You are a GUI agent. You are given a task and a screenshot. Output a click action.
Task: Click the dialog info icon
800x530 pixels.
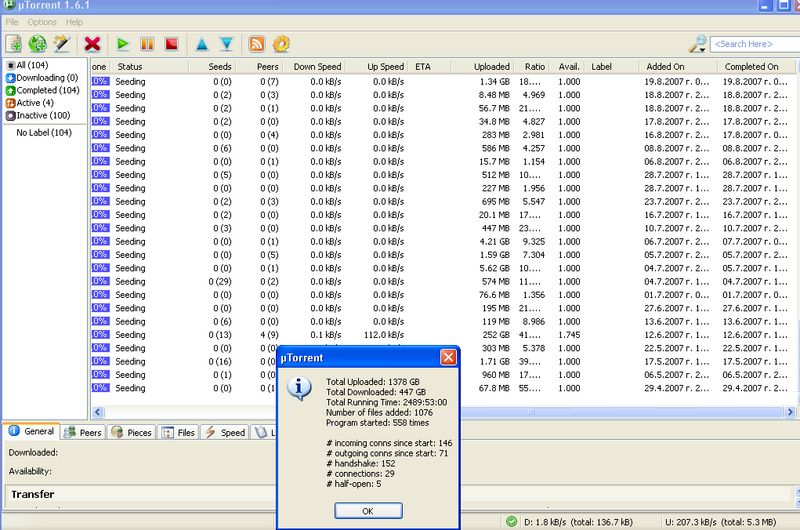tap(299, 389)
